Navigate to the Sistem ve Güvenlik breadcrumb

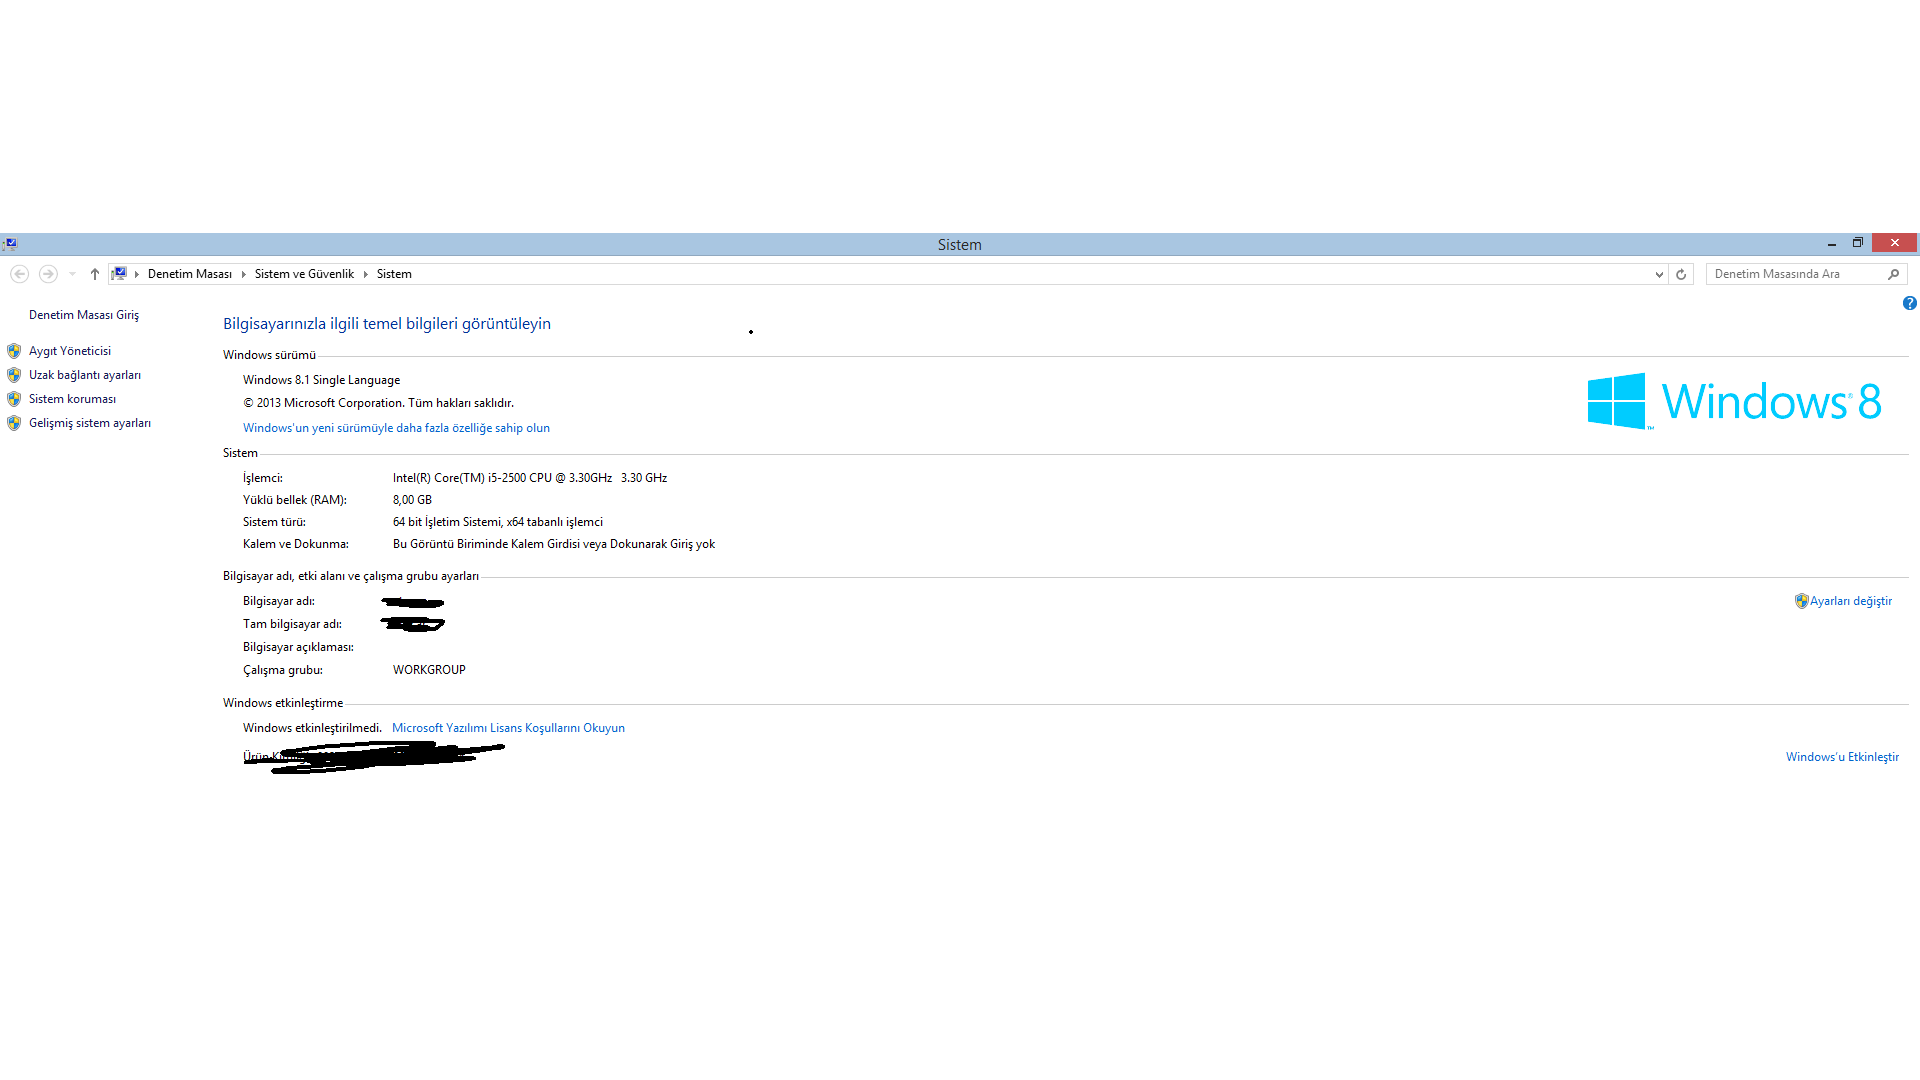pyautogui.click(x=304, y=274)
